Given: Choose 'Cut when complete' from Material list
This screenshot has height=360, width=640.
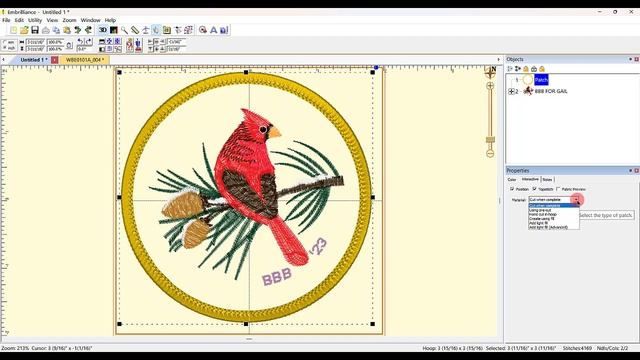Looking at the screenshot, I should 554,206.
